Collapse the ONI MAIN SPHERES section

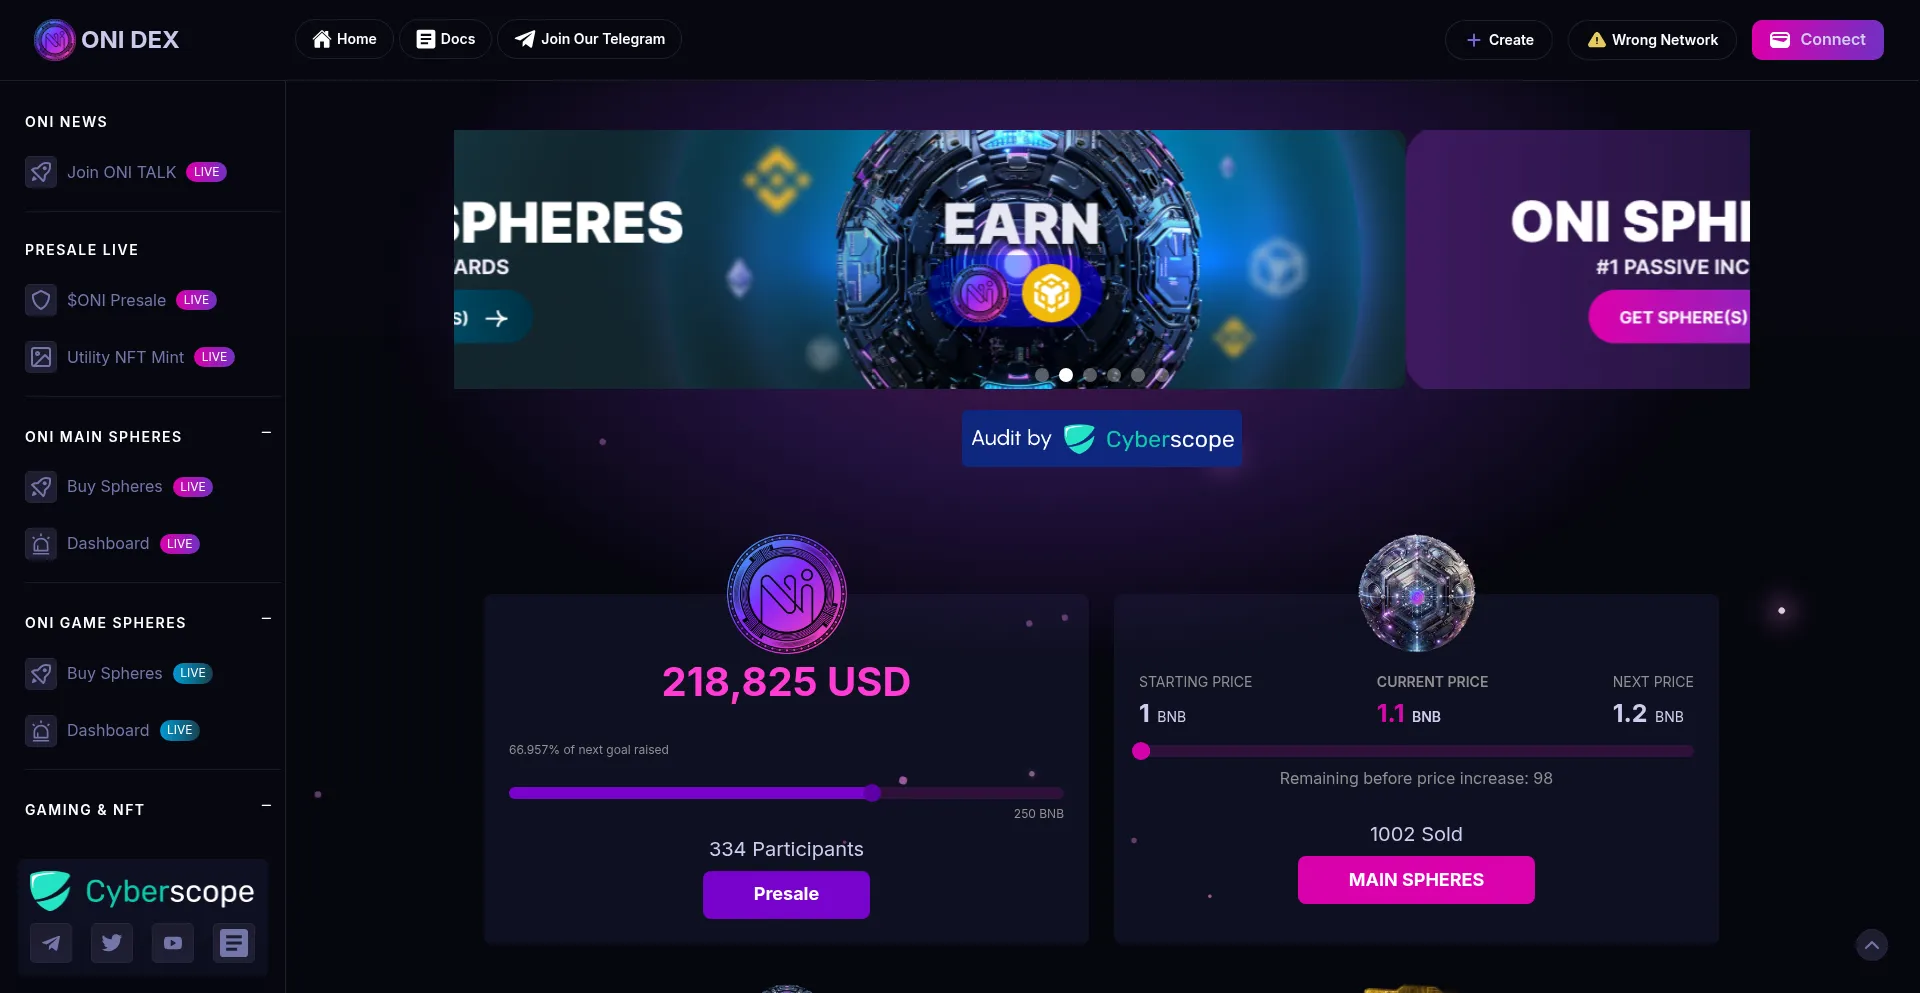tap(266, 433)
